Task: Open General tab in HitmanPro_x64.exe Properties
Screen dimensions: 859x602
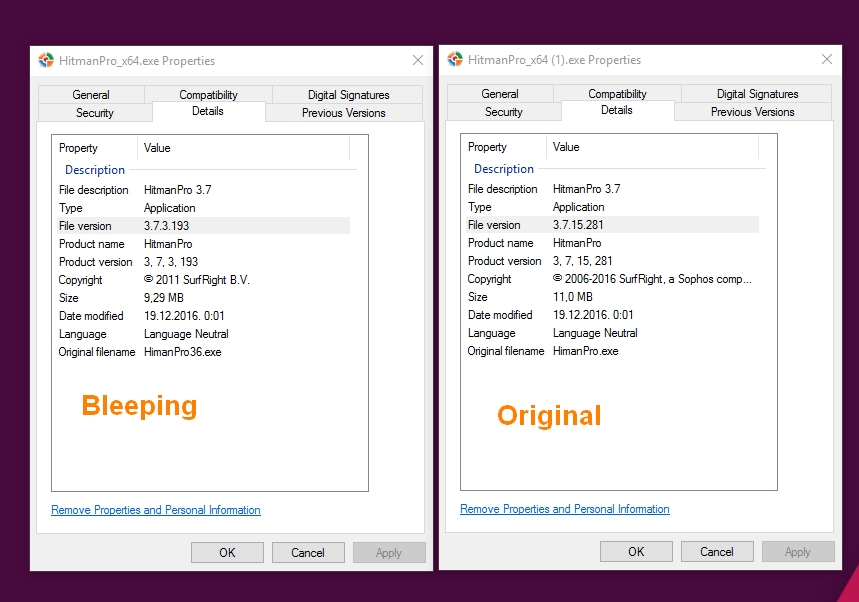Action: click(91, 94)
